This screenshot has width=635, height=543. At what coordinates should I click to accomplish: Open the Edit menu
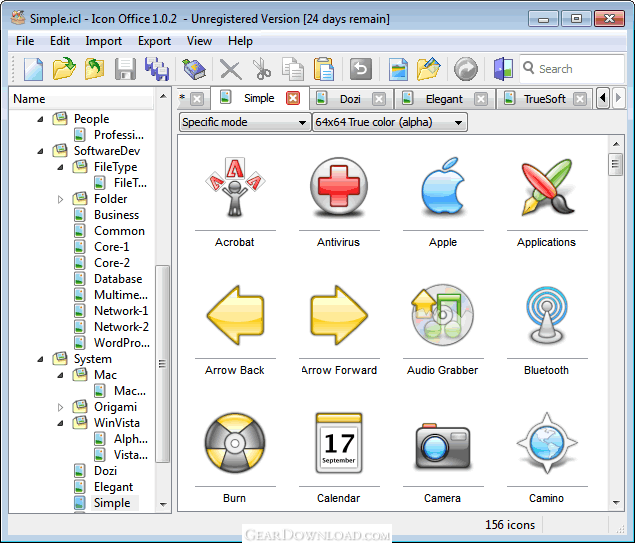60,41
